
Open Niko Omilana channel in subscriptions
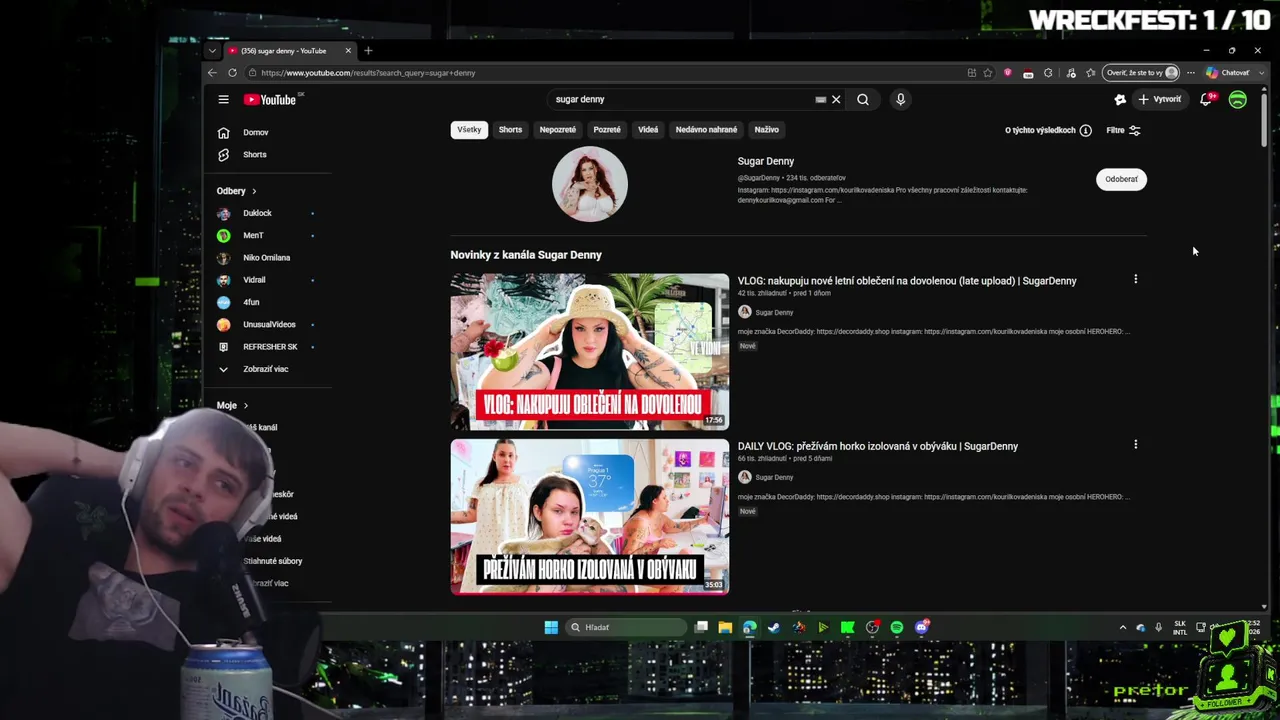264,257
